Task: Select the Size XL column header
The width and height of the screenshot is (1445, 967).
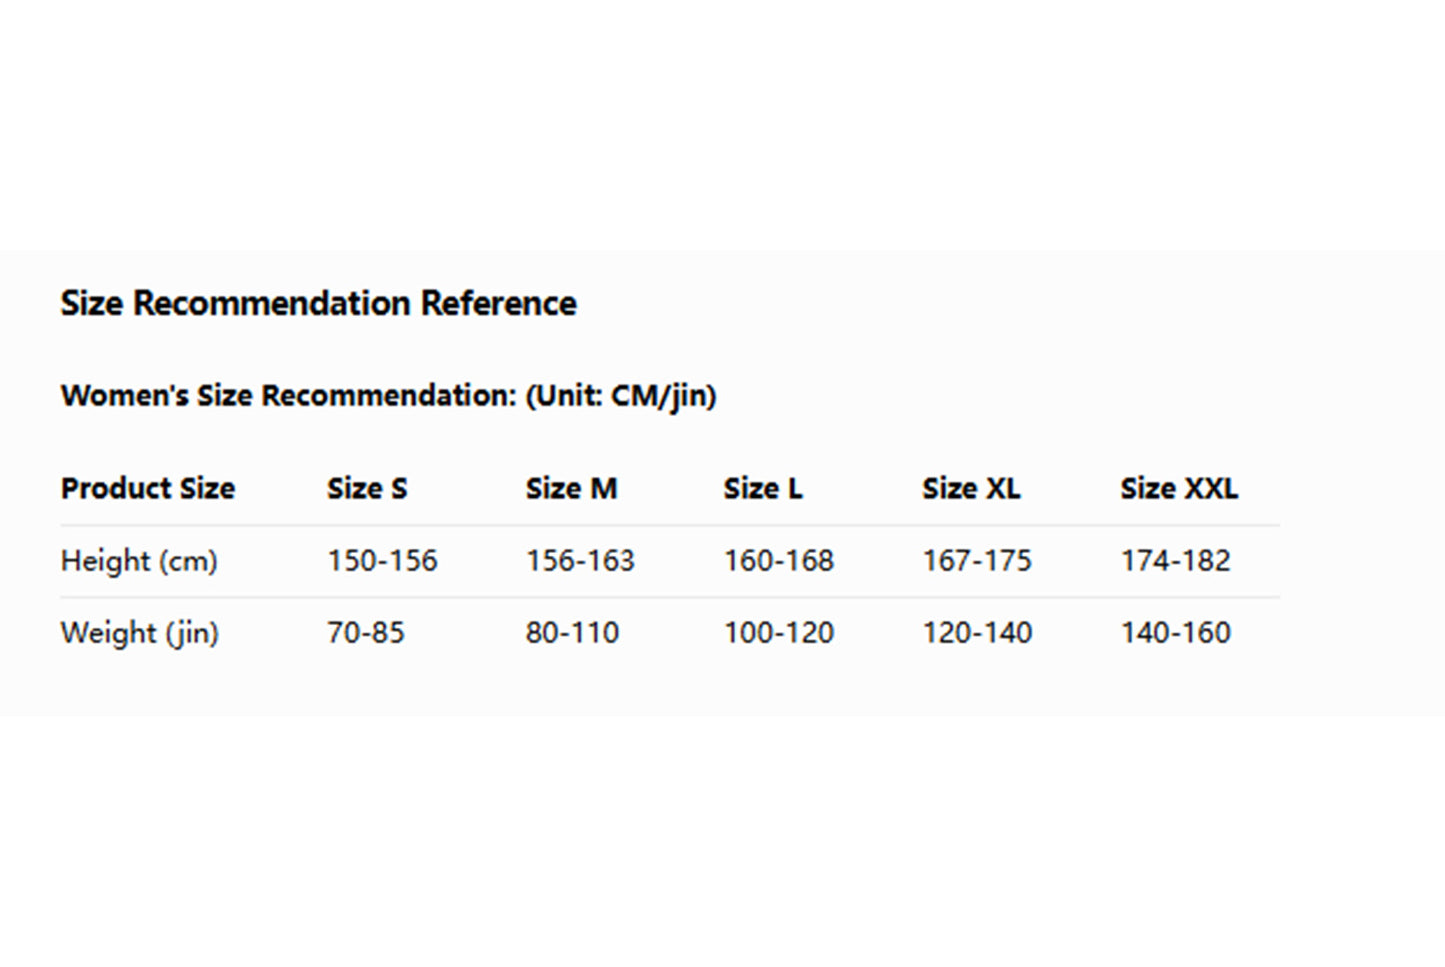Action: pyautogui.click(x=971, y=488)
